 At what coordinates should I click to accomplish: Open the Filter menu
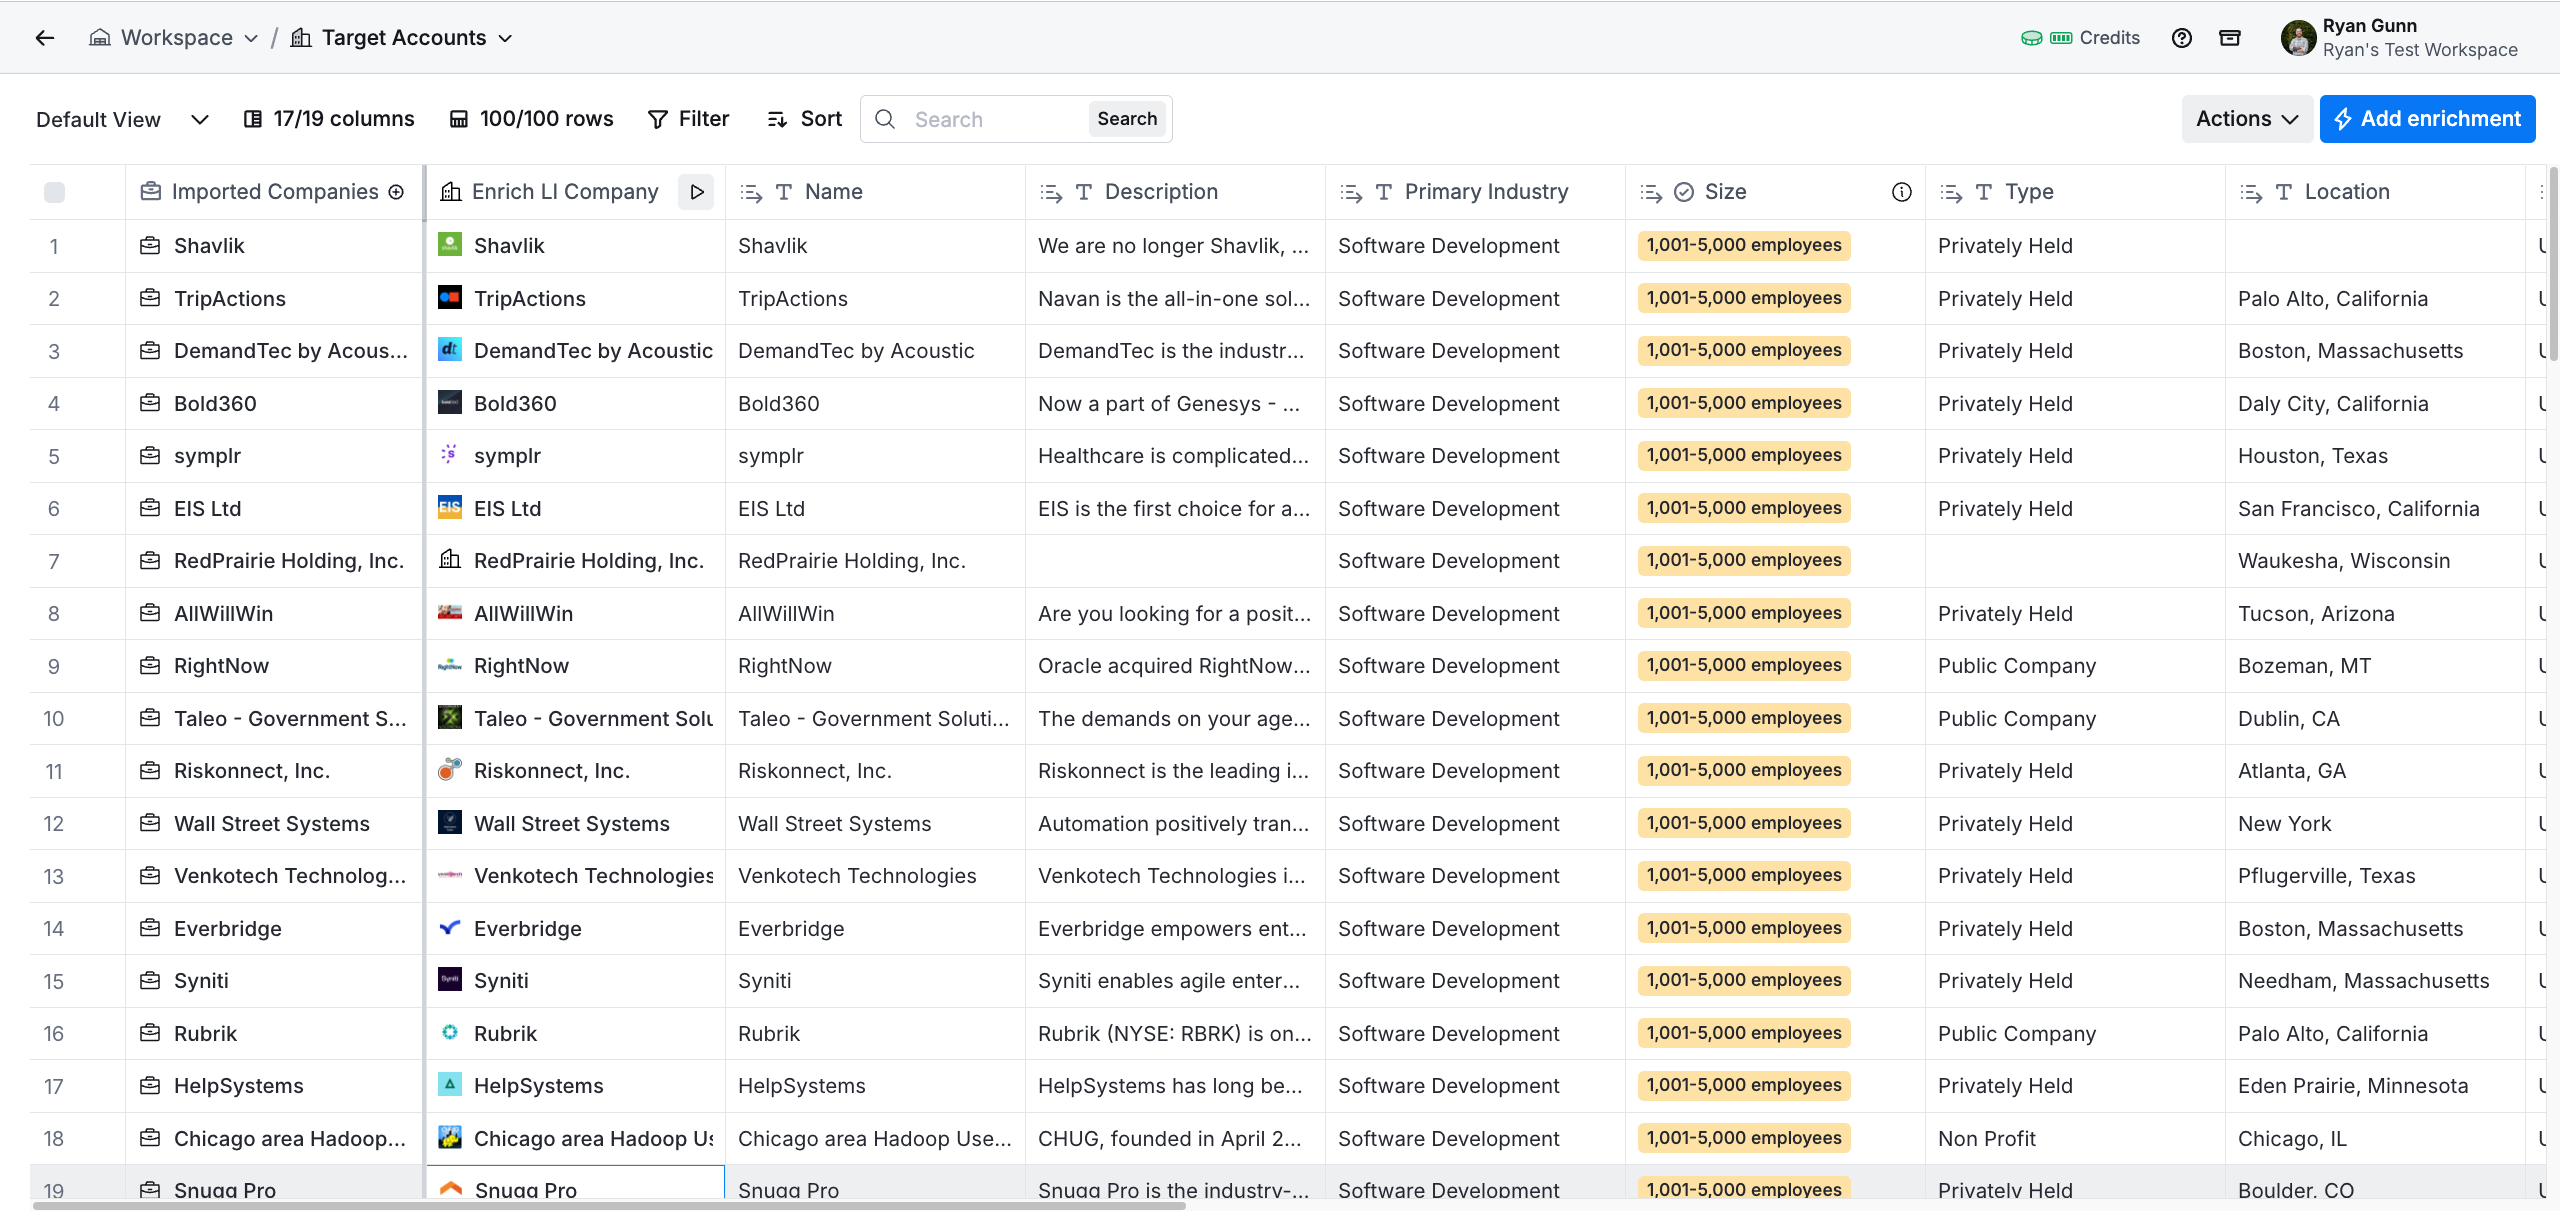pyautogui.click(x=689, y=119)
